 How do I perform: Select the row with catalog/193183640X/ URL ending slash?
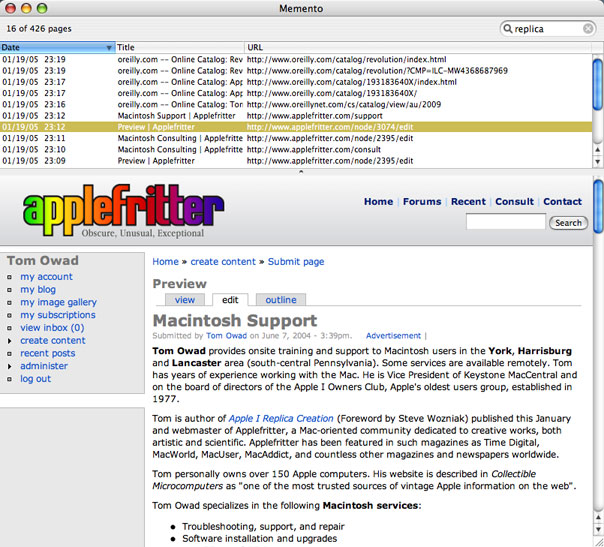coord(296,93)
